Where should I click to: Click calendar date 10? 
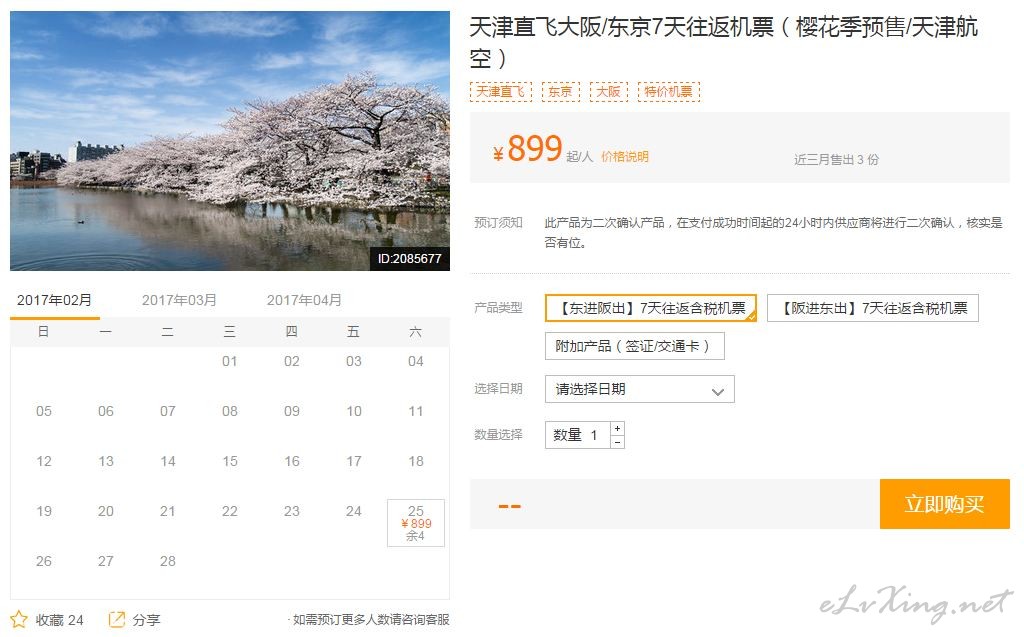(x=354, y=411)
